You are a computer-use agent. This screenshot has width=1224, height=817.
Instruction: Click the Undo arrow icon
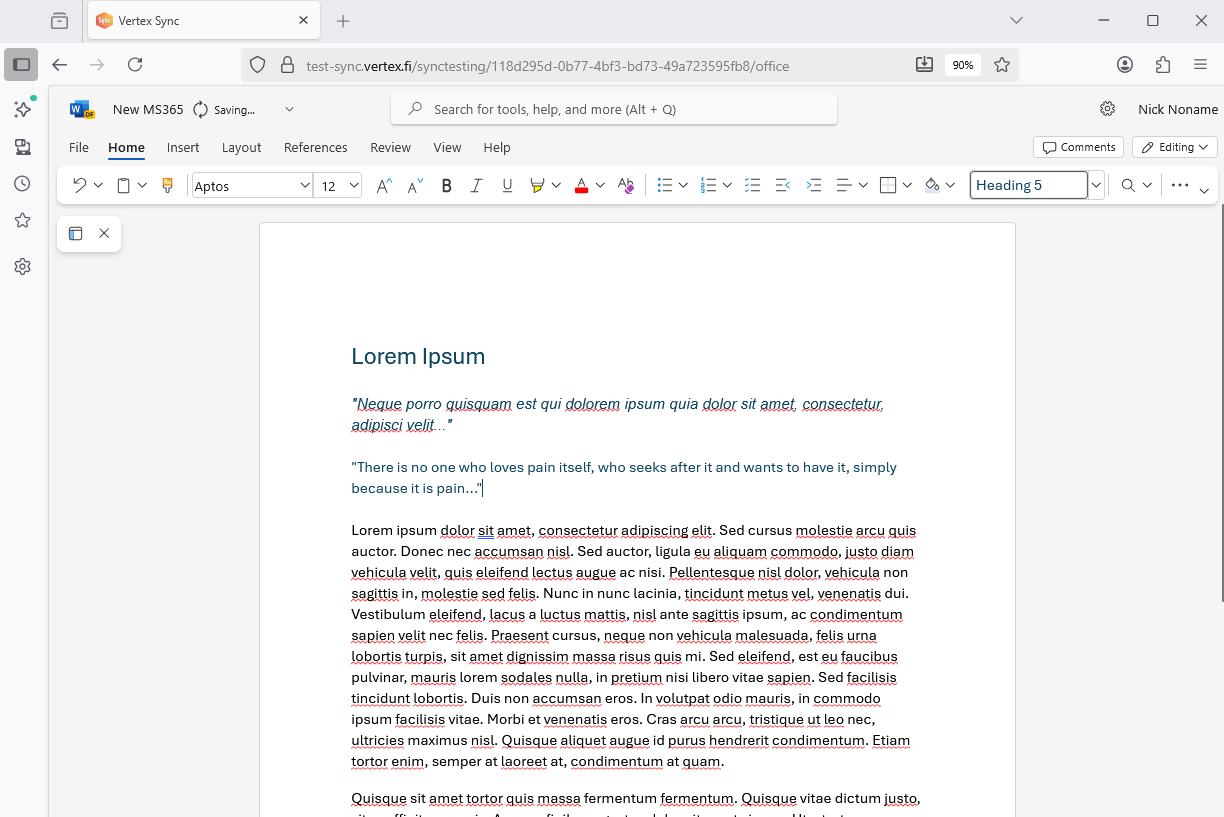pyautogui.click(x=79, y=185)
